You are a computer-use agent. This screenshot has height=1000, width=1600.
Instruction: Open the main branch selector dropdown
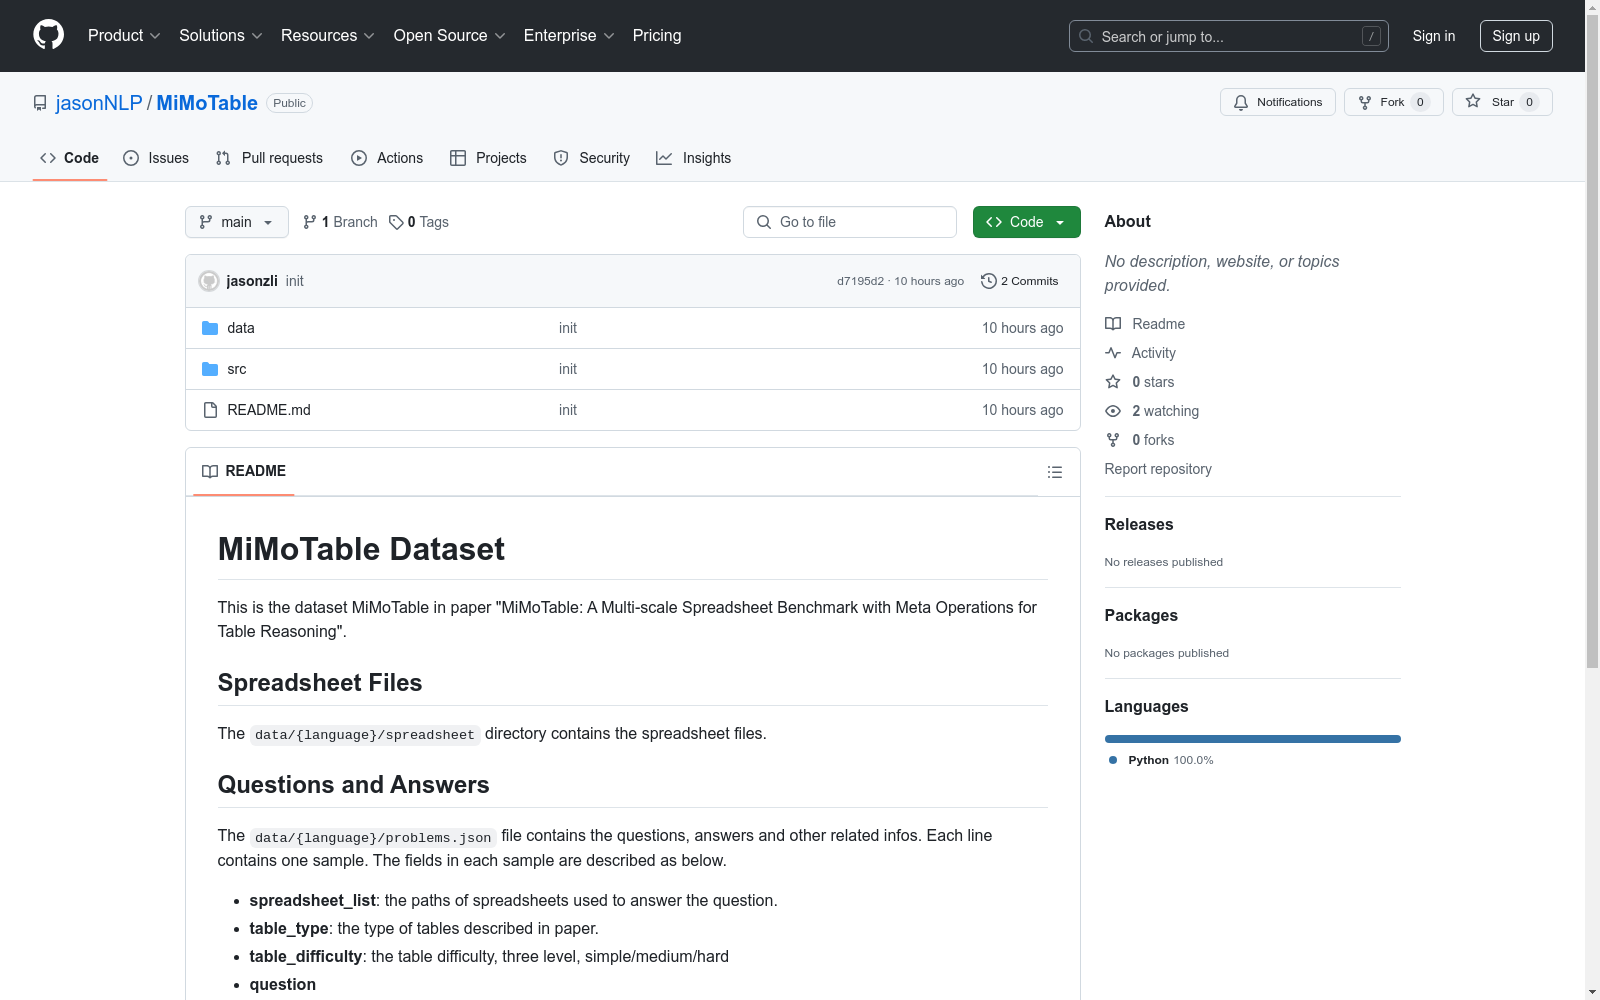[237, 222]
